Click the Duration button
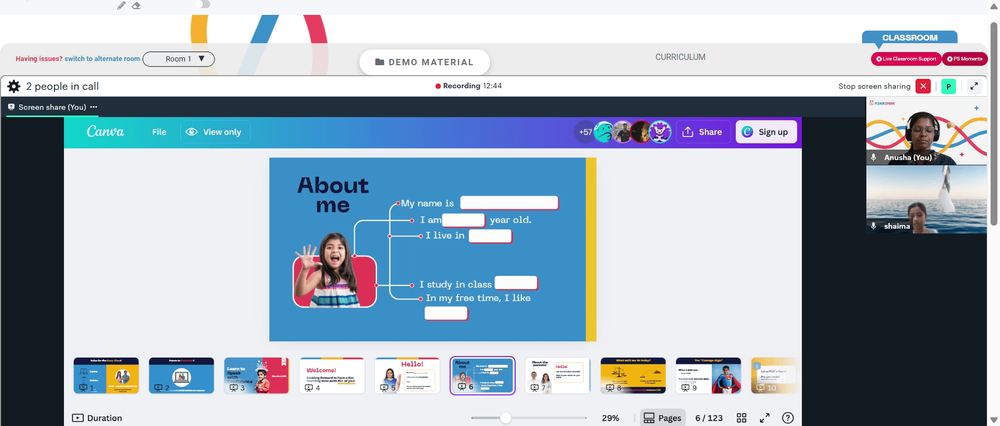Image resolution: width=1000 pixels, height=426 pixels. click(x=97, y=418)
